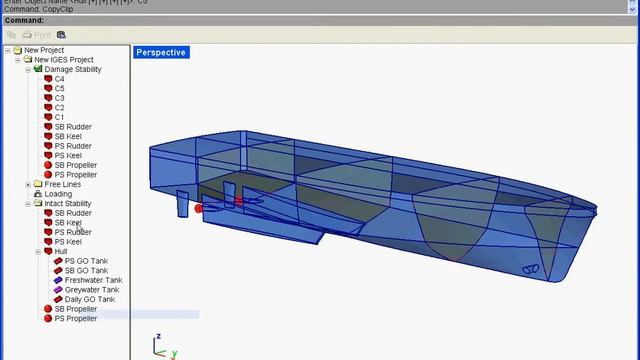Screen dimensions: 640x360
Task: Click the 'Command: CopyClip' history line
Action: coord(39,9)
